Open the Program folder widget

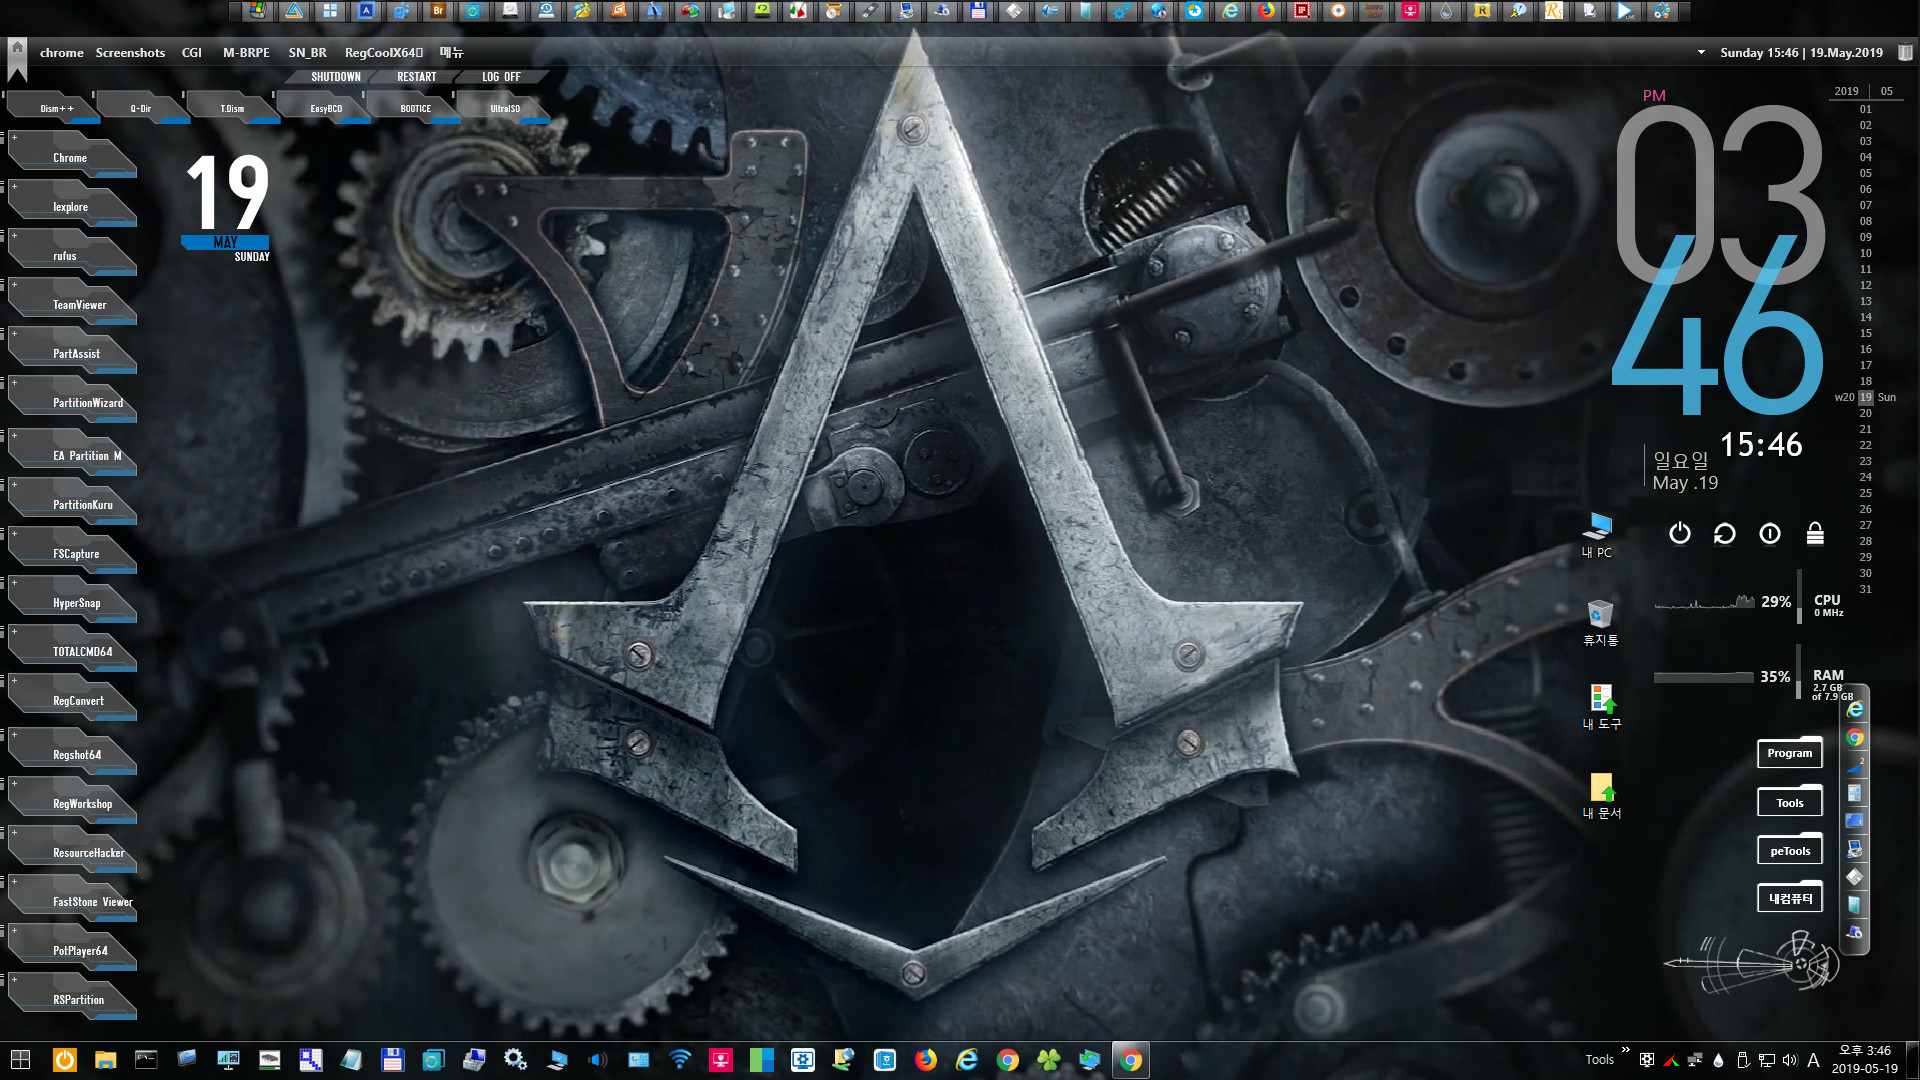1789,753
